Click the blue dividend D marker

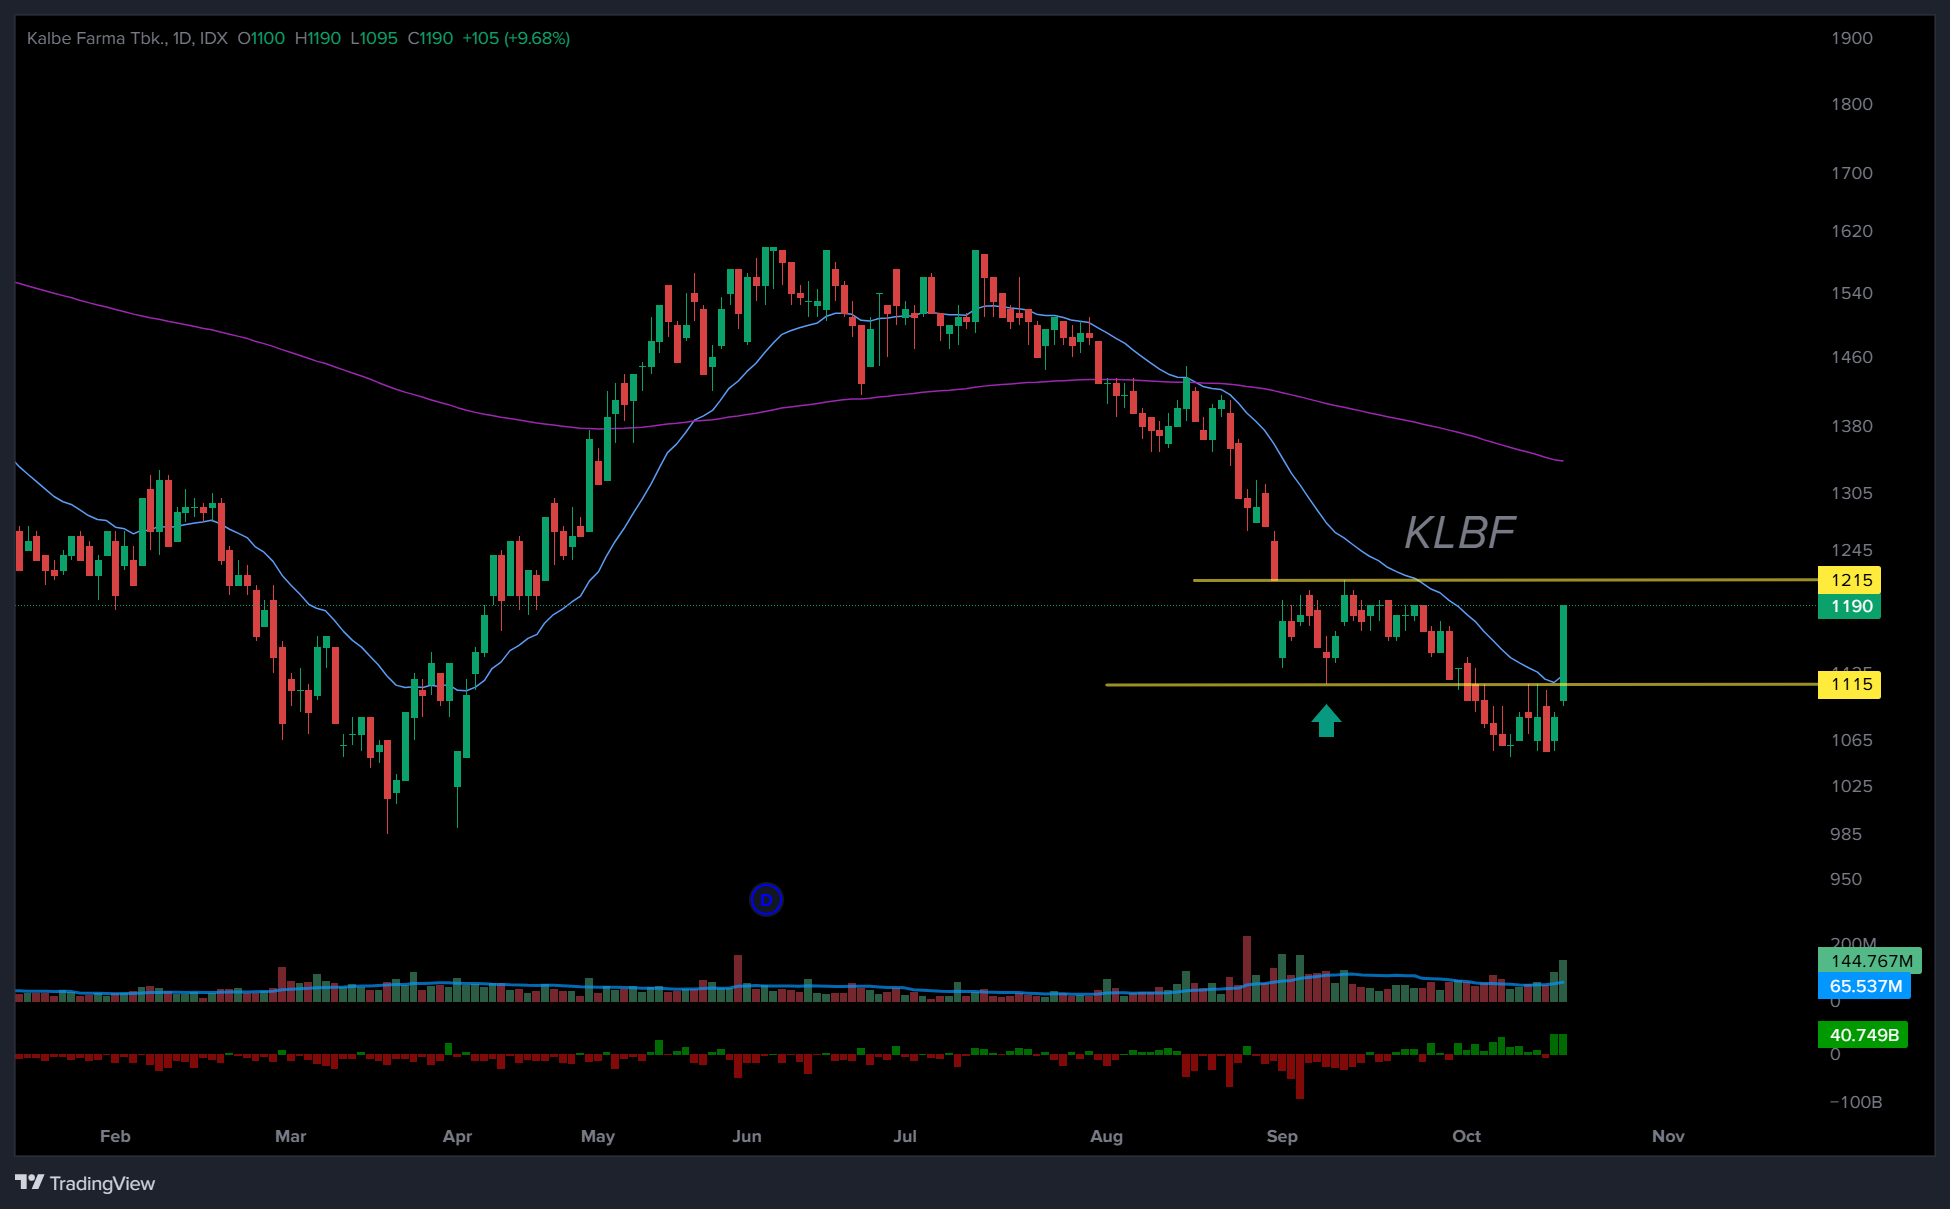point(766,900)
